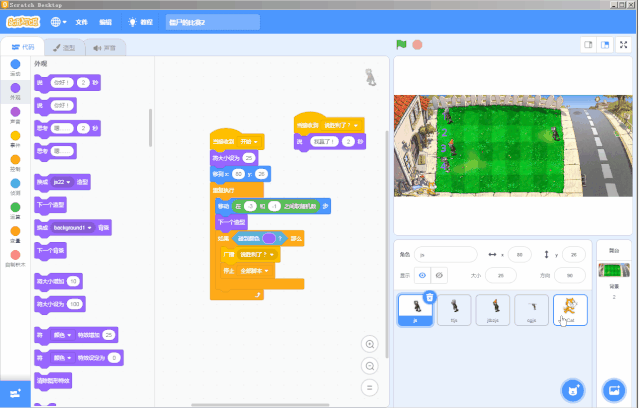Open the broadcast message dropdown inside the if block
This screenshot has width=639, height=408.
tap(257, 254)
